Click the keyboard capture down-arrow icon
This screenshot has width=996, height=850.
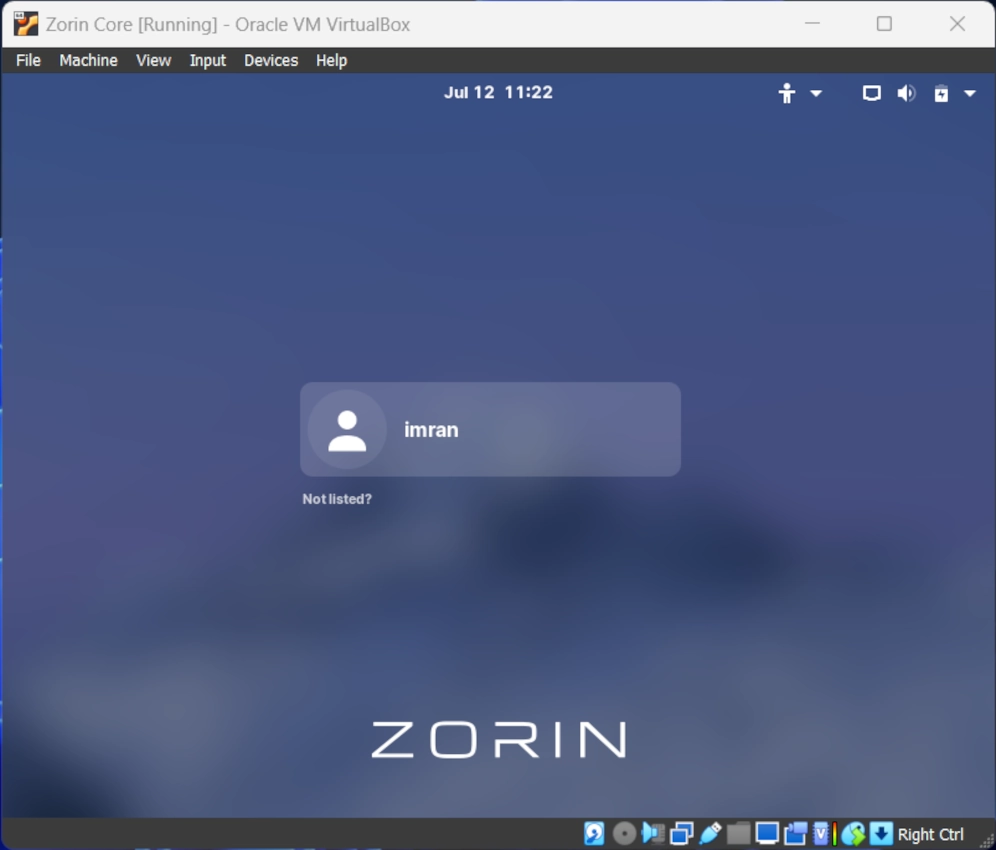881,833
